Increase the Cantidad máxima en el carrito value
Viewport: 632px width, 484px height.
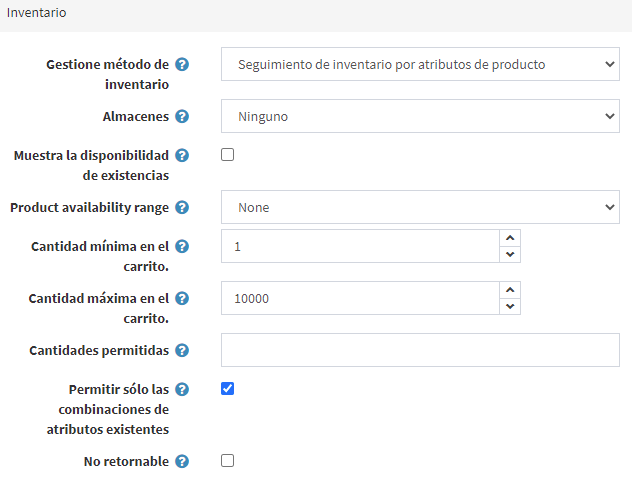click(510, 290)
